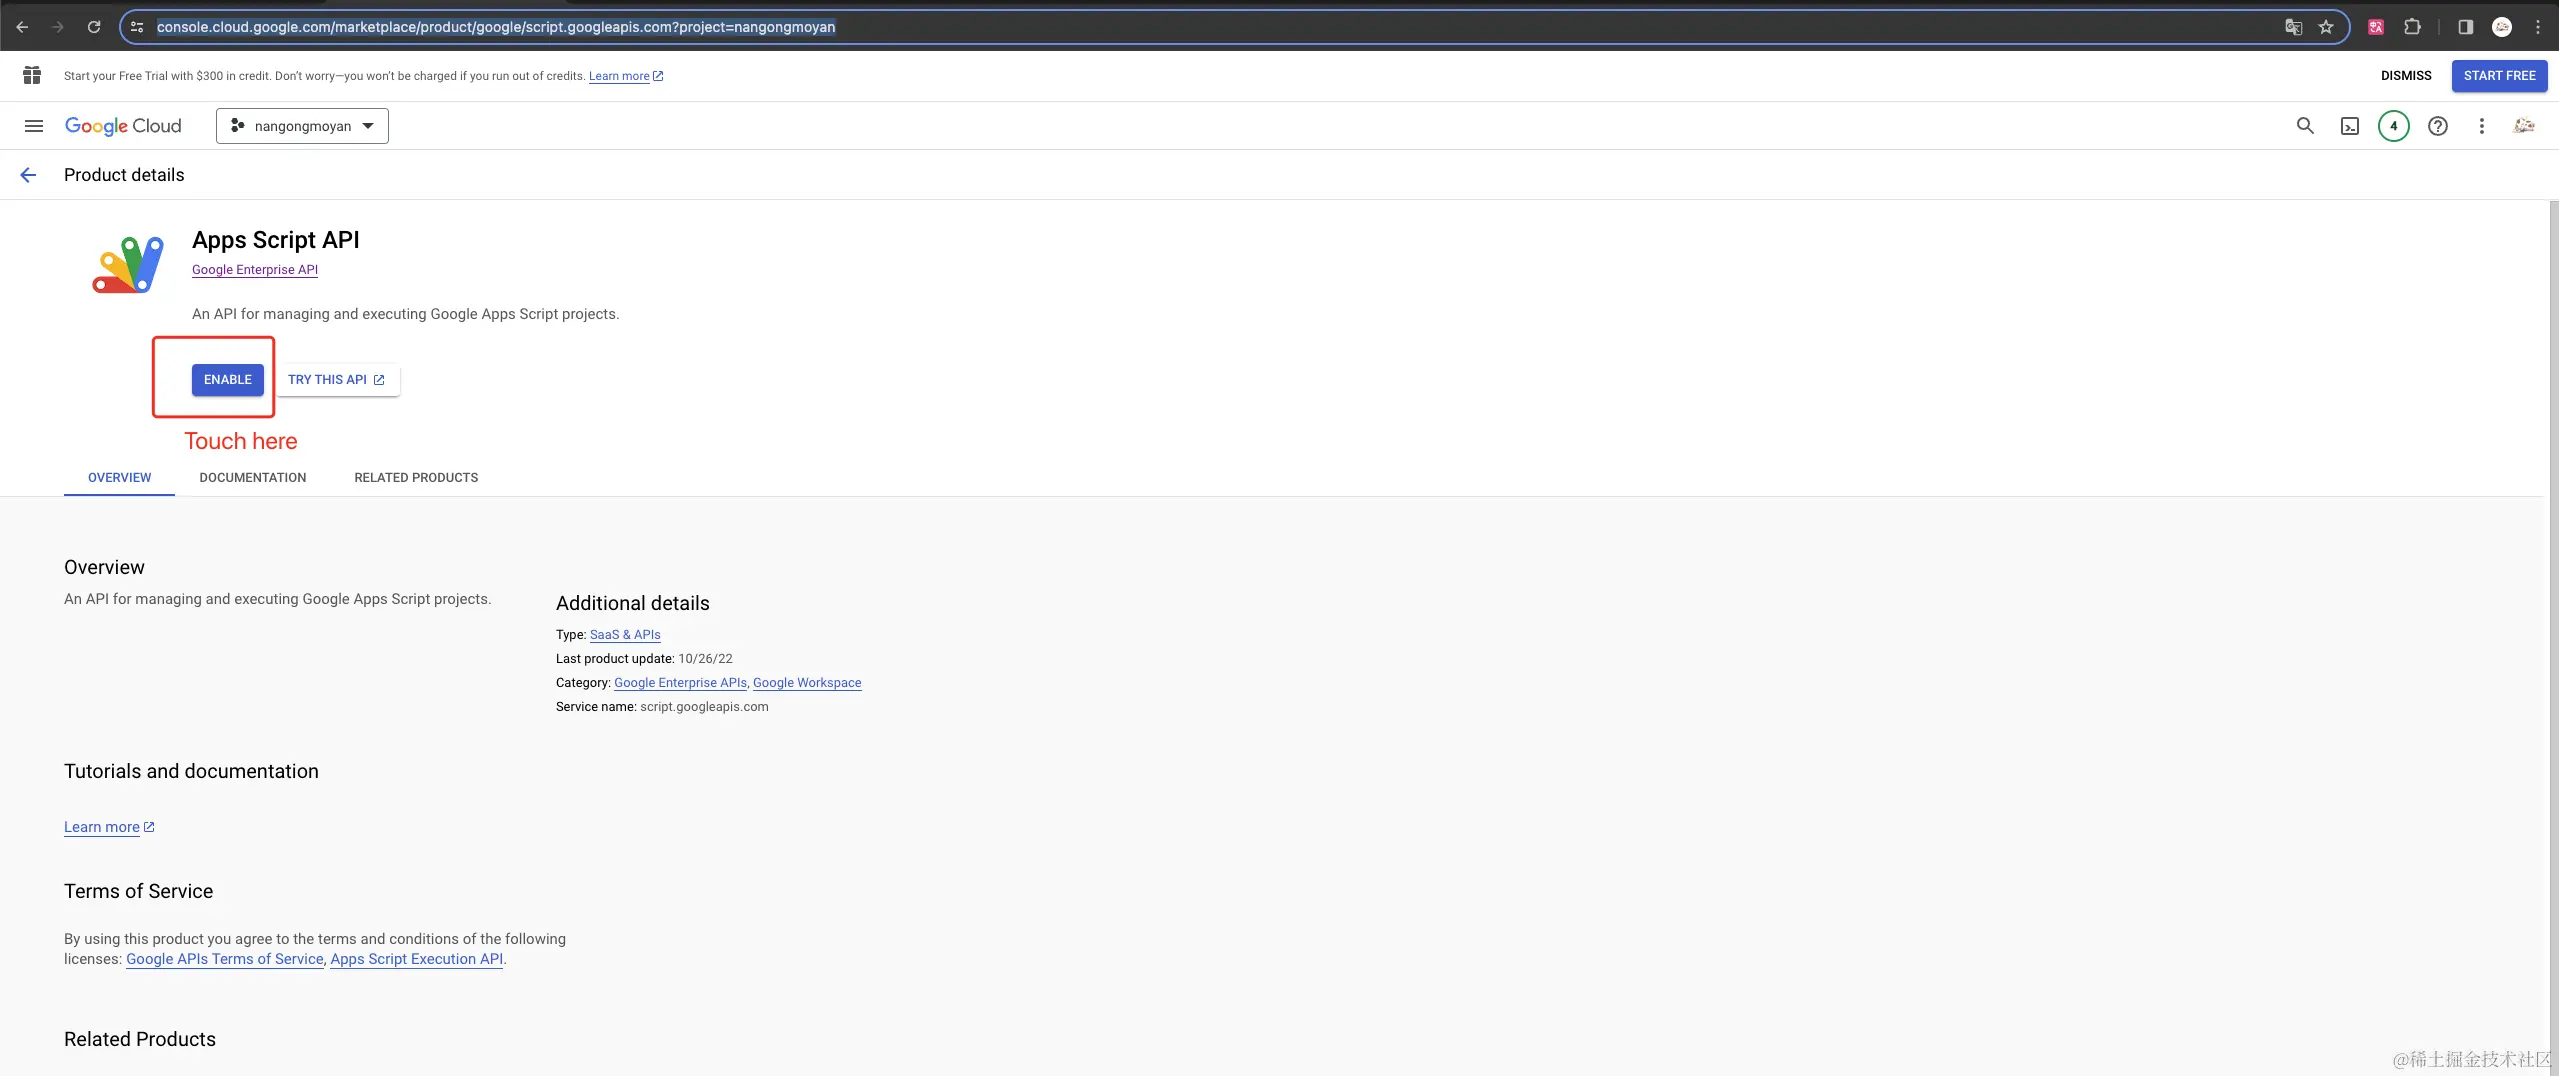
Task: Open notifications badge showing 4
Action: coord(2393,126)
